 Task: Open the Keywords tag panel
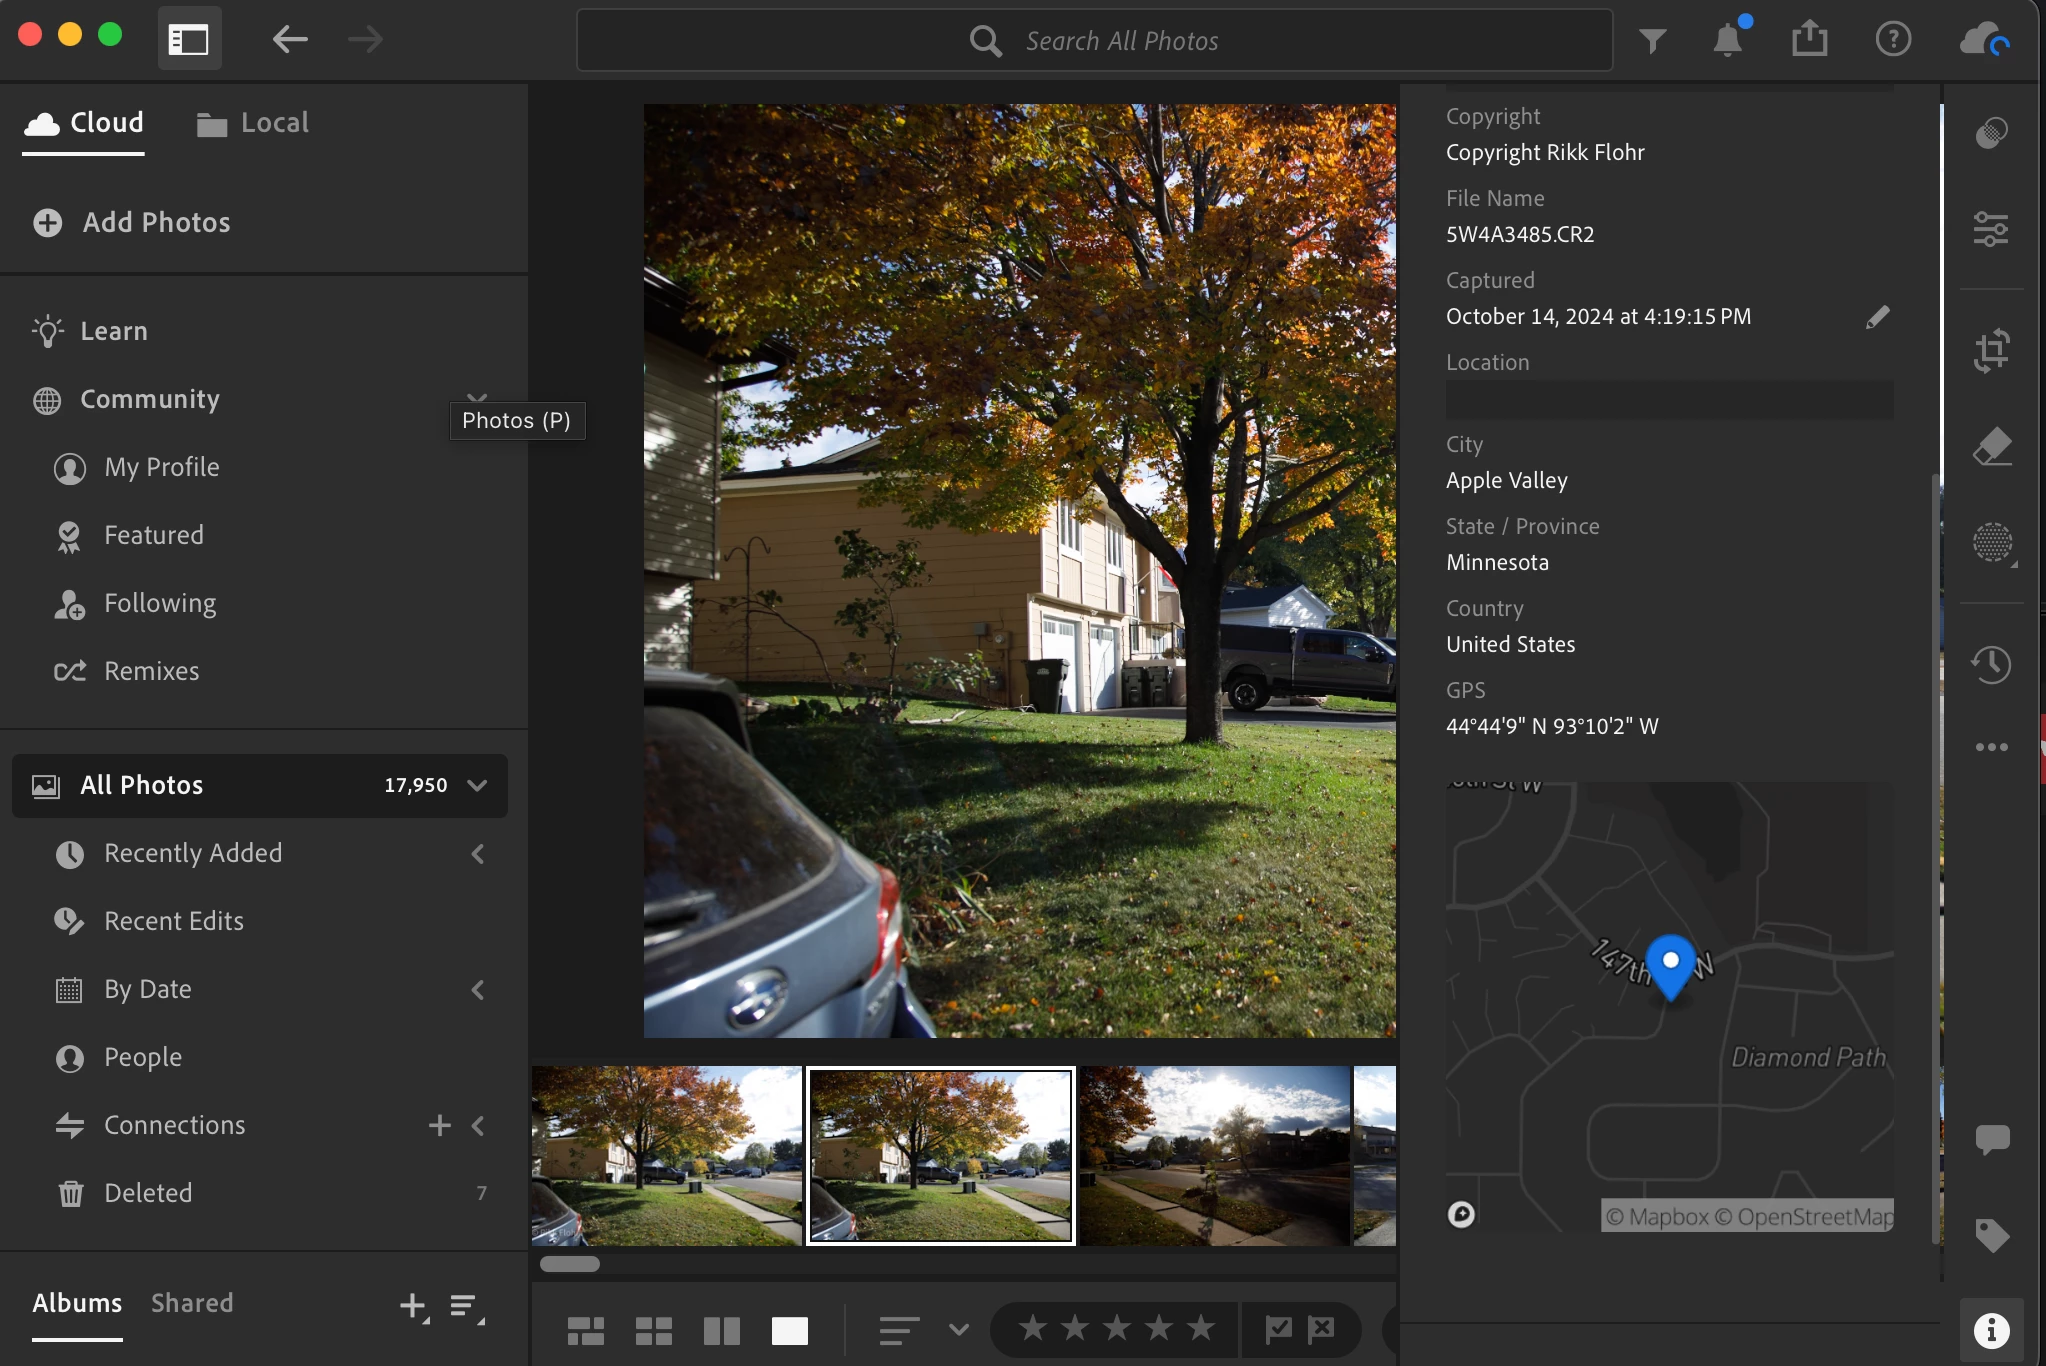point(1991,1236)
